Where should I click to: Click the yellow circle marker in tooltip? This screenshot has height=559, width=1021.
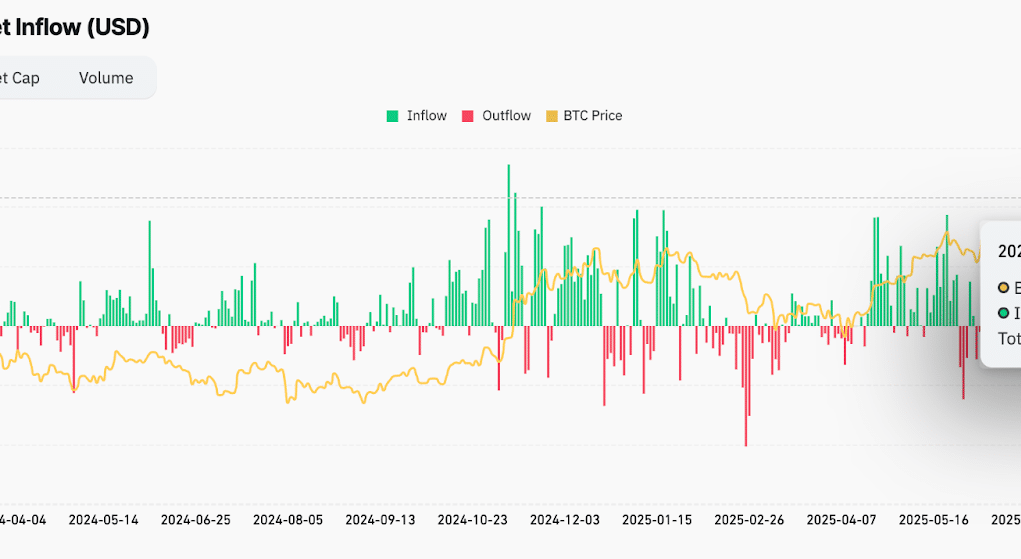pos(1004,287)
